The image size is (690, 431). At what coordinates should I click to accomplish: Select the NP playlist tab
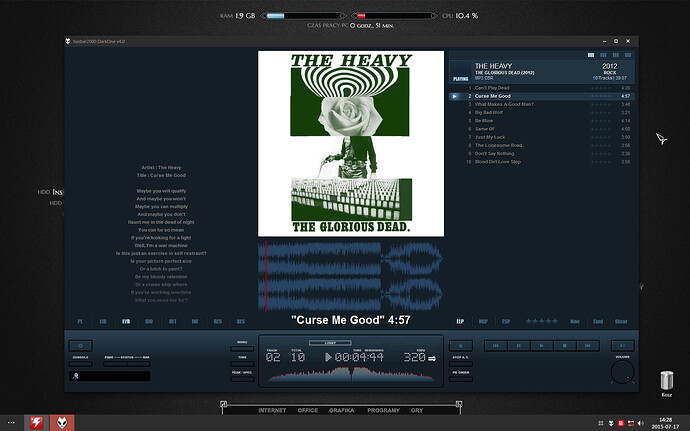(x=460, y=321)
